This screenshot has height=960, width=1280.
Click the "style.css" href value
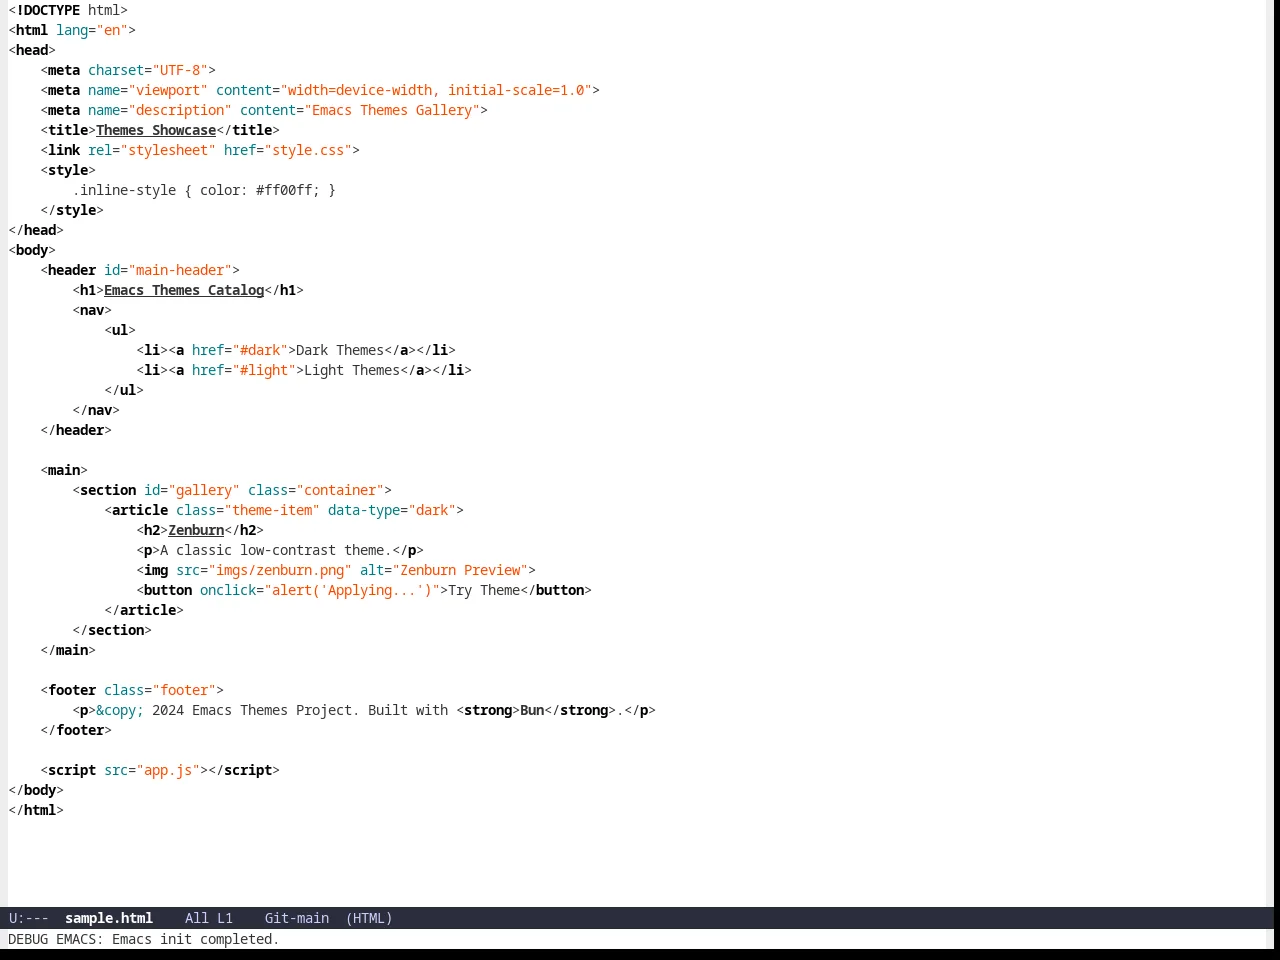coord(308,150)
